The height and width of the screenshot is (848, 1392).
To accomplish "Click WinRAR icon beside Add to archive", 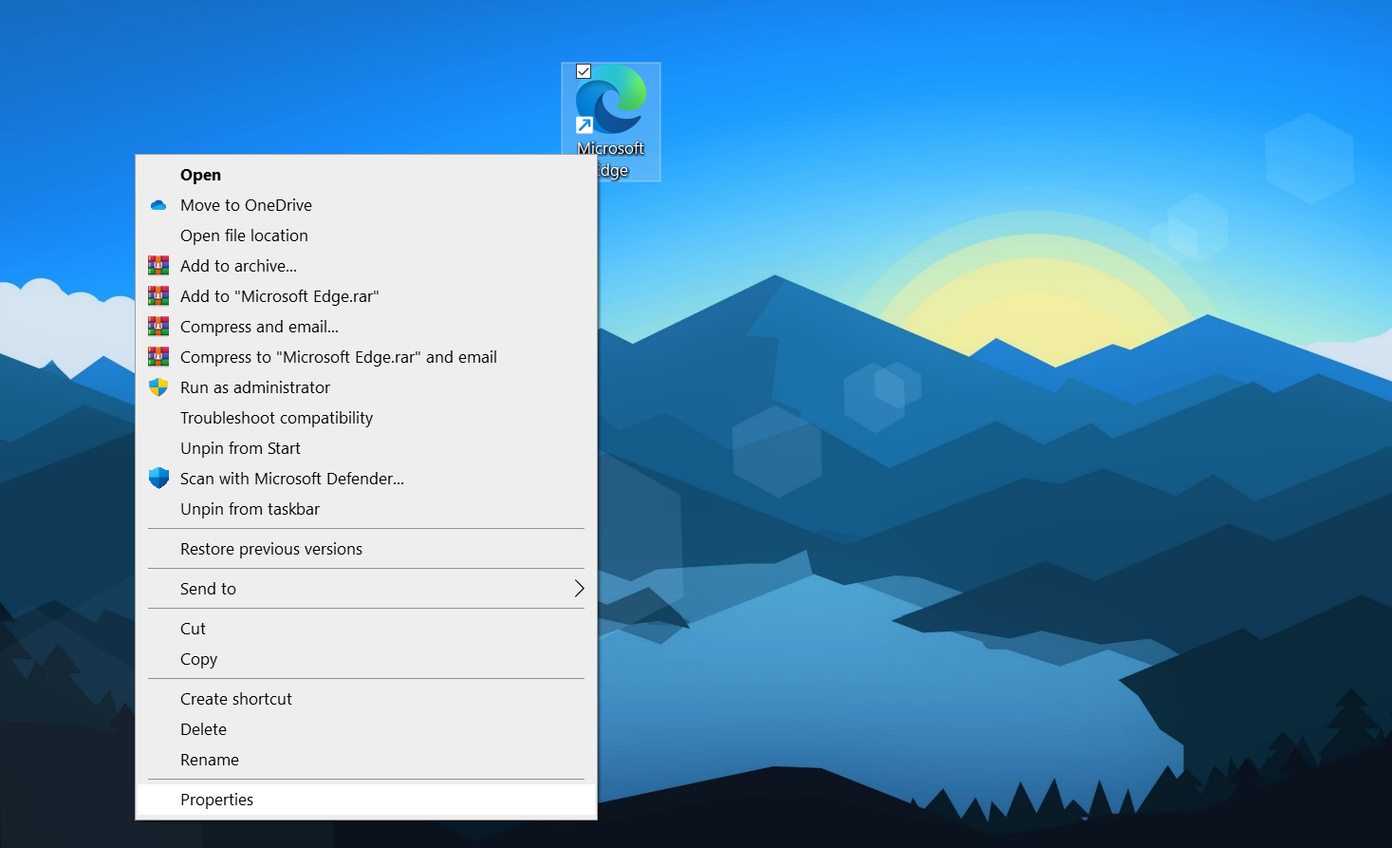I will click(158, 266).
